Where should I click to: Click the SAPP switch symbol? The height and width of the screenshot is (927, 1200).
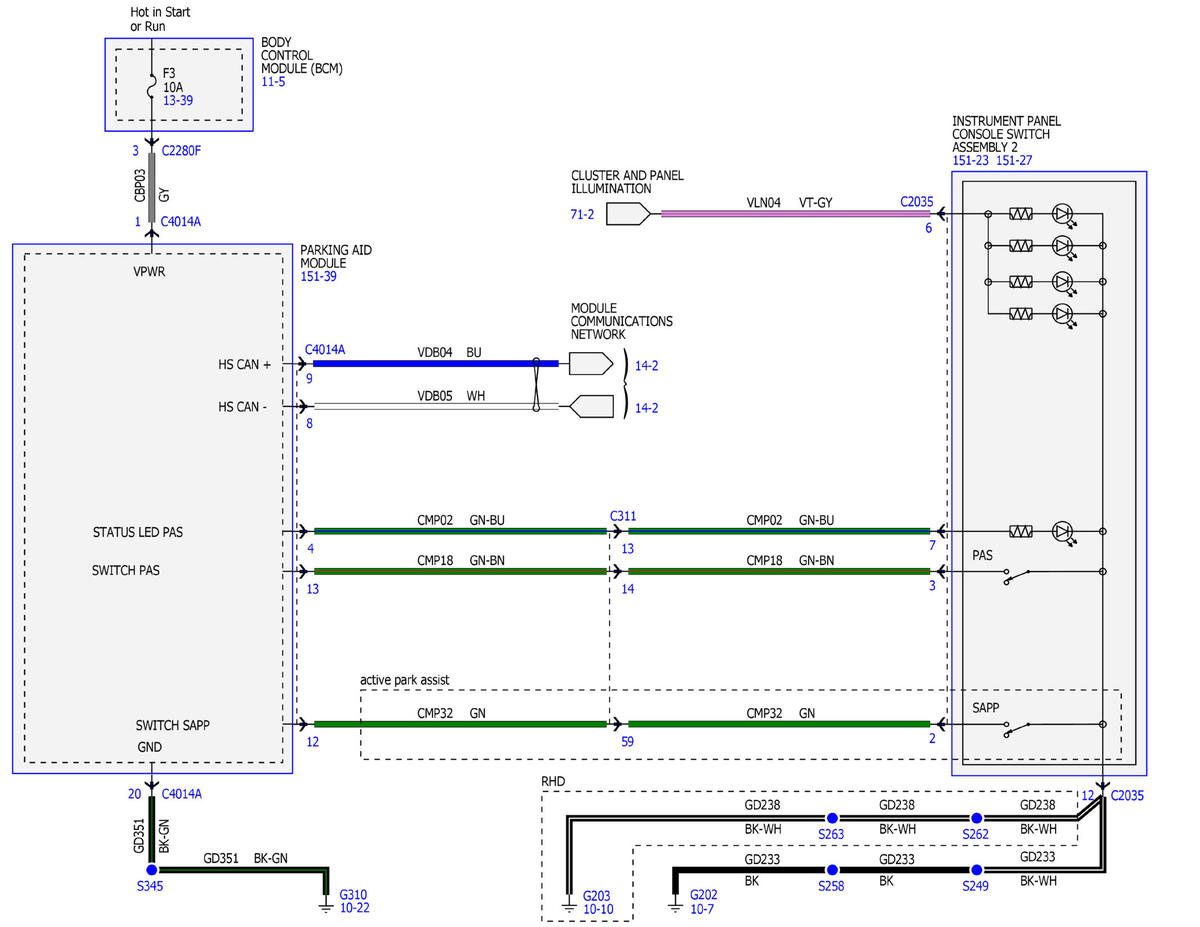click(x=1020, y=728)
